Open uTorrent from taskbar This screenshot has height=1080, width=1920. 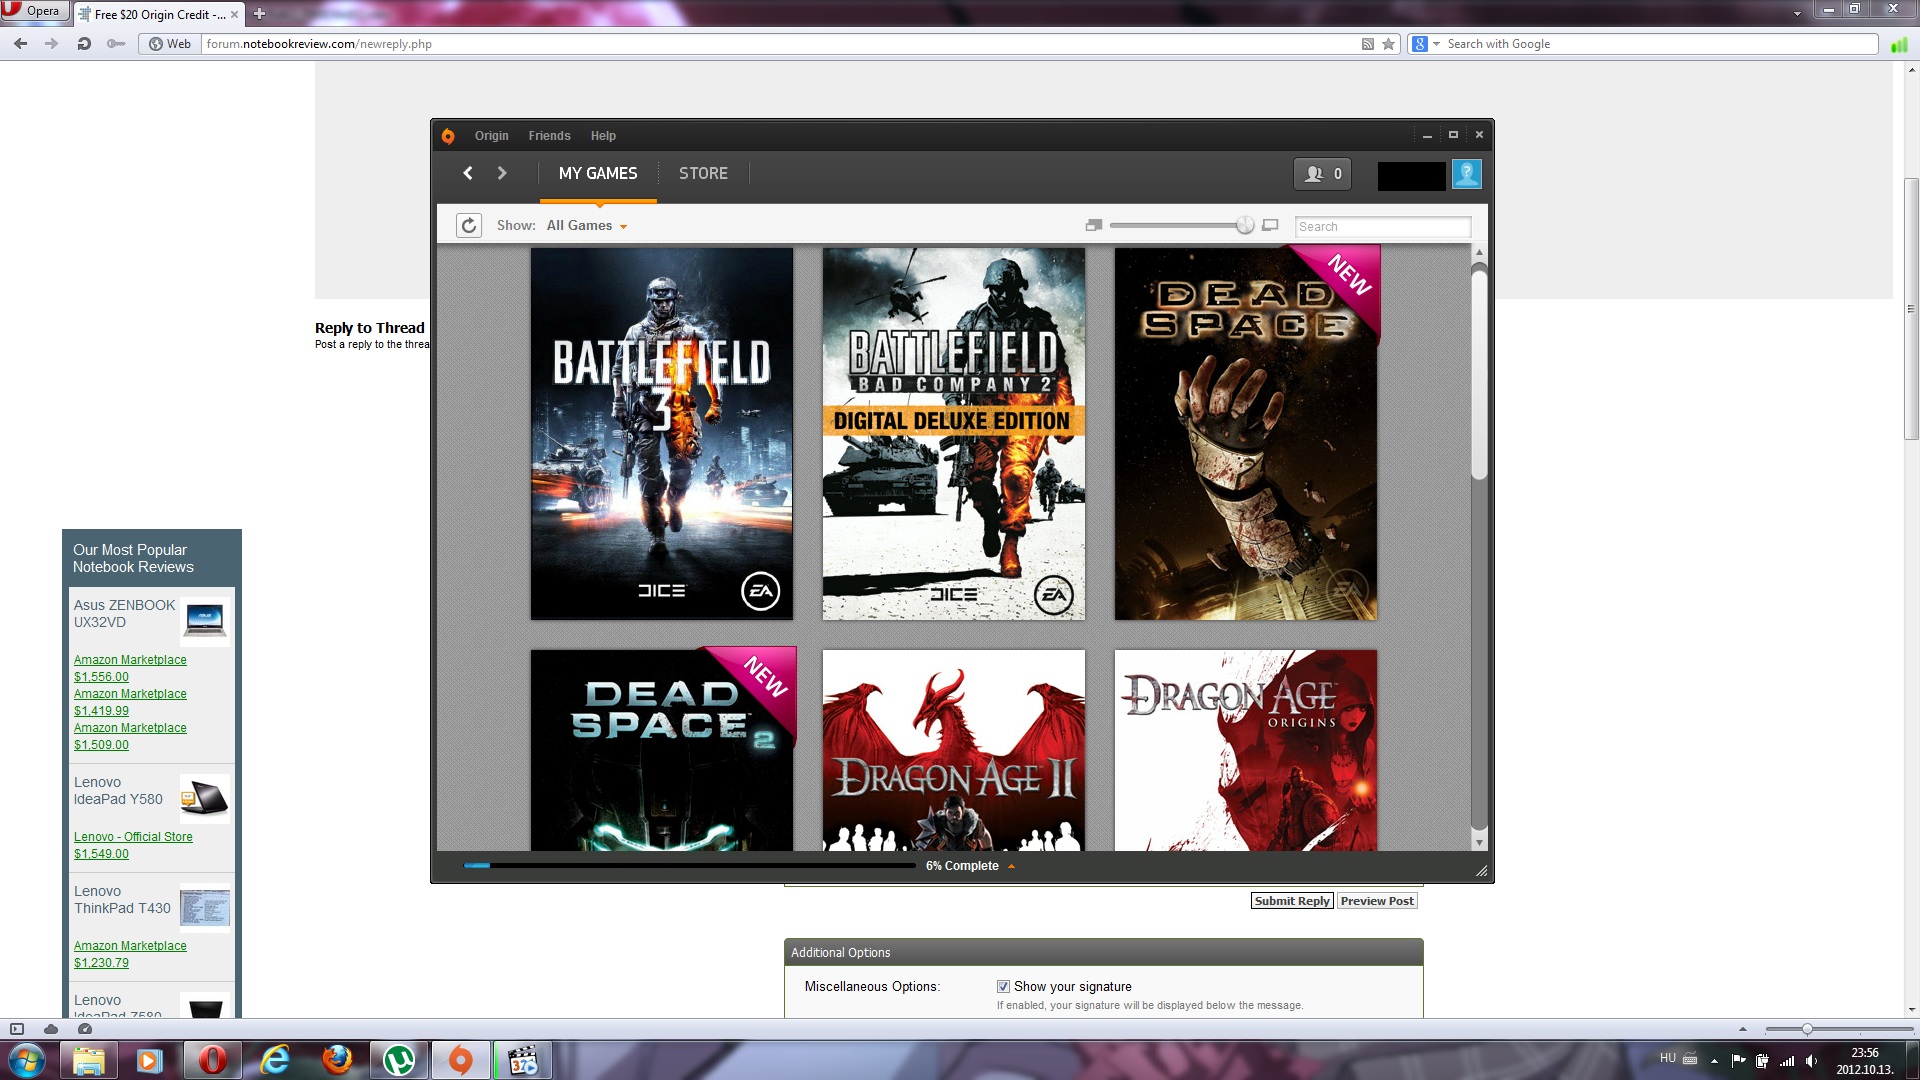click(399, 1060)
